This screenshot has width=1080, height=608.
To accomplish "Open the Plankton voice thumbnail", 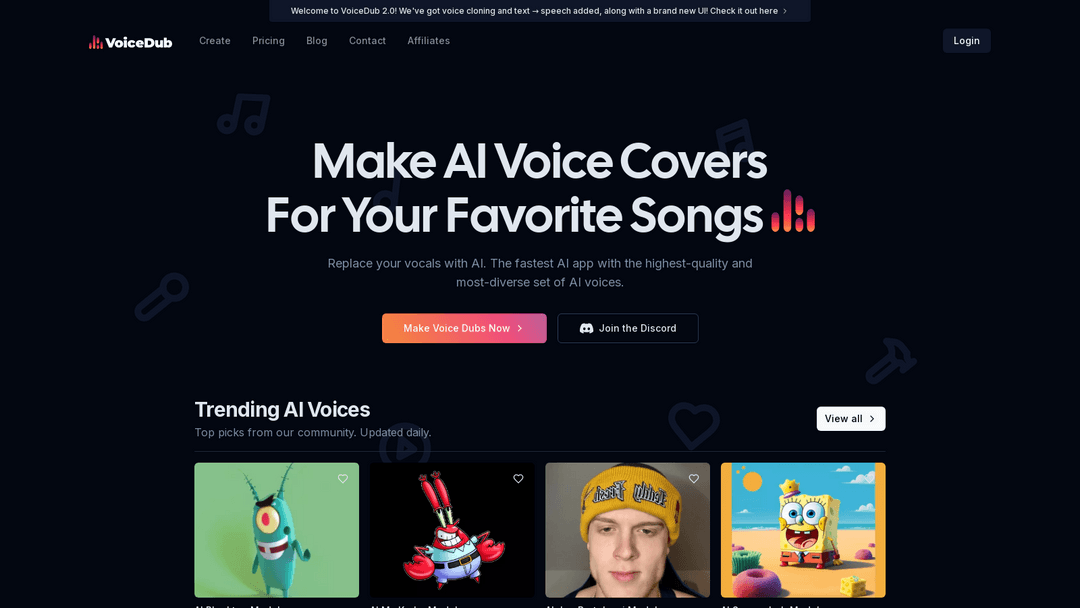I will click(277, 530).
